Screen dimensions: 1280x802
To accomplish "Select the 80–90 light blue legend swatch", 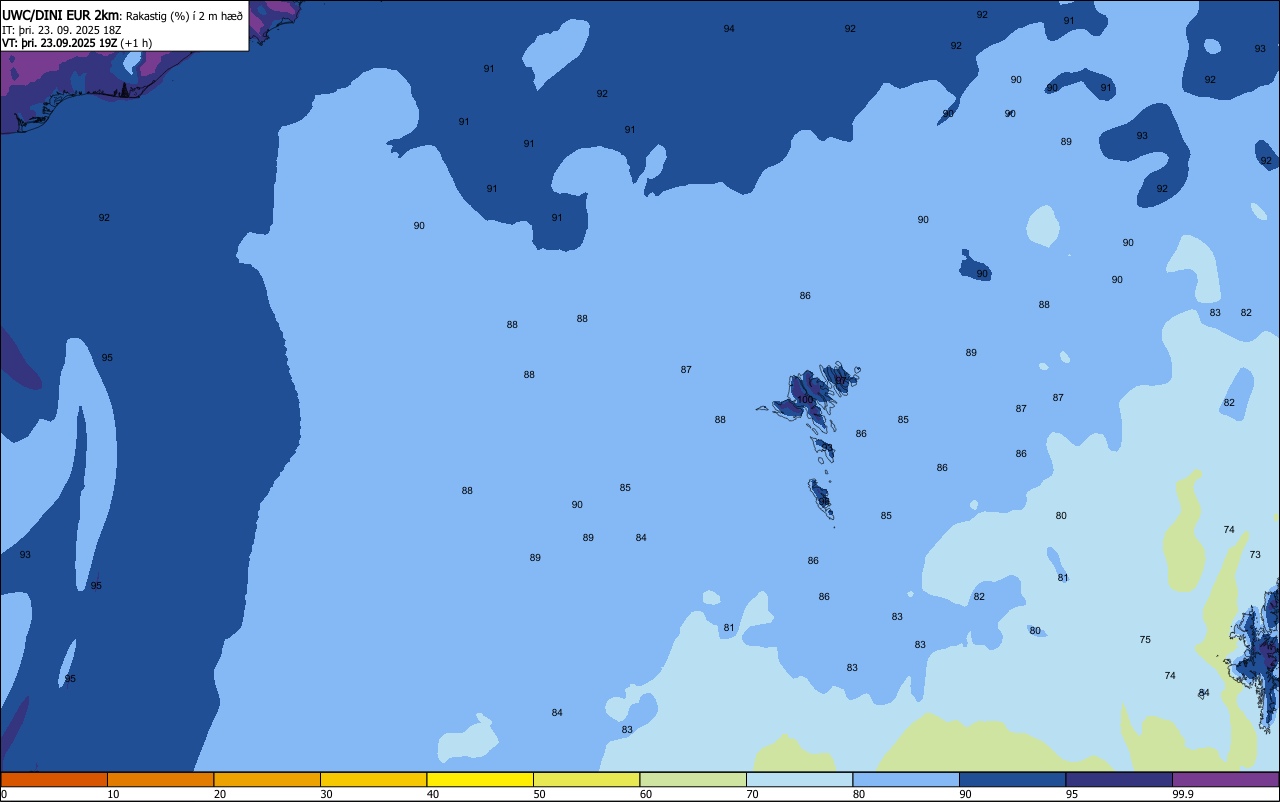I will [906, 779].
